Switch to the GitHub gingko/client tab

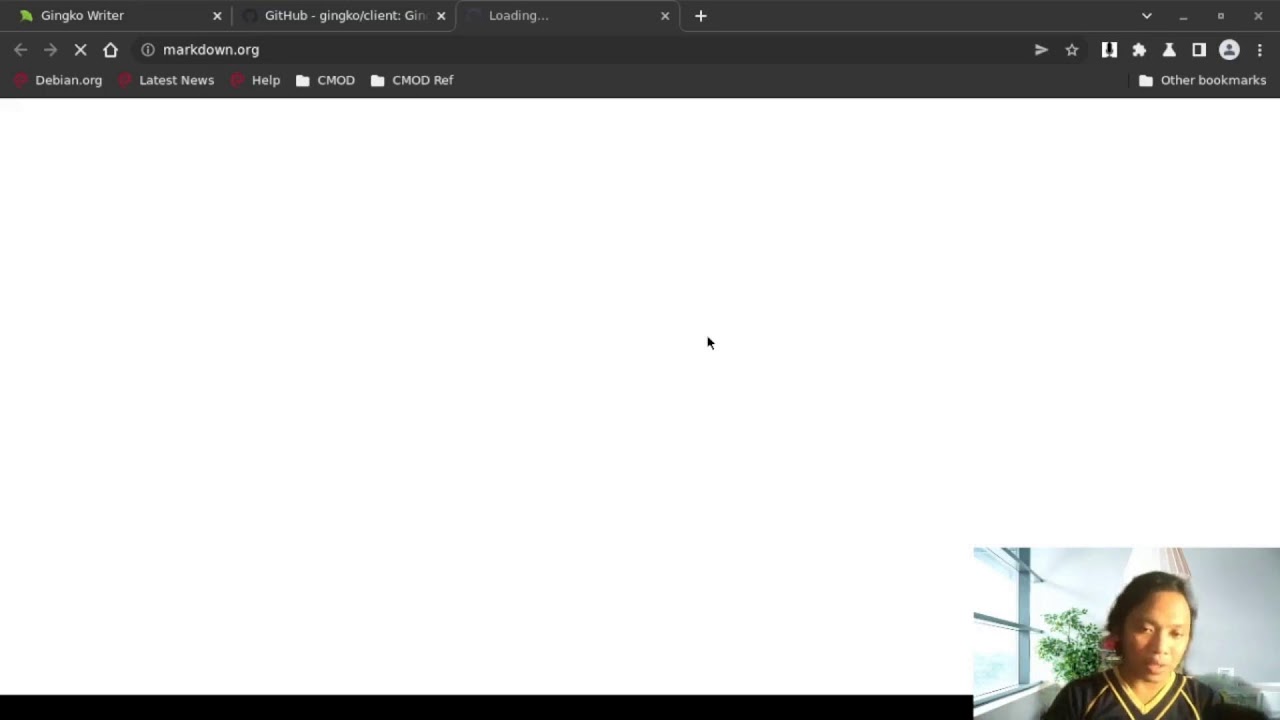pyautogui.click(x=343, y=16)
